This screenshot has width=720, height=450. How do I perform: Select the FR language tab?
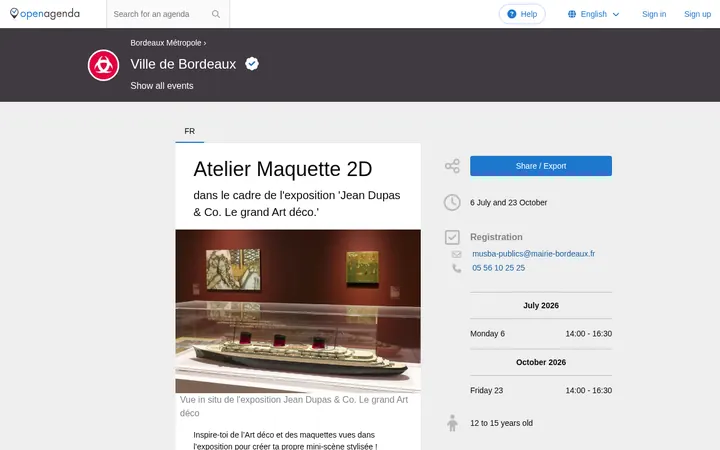[190, 131]
